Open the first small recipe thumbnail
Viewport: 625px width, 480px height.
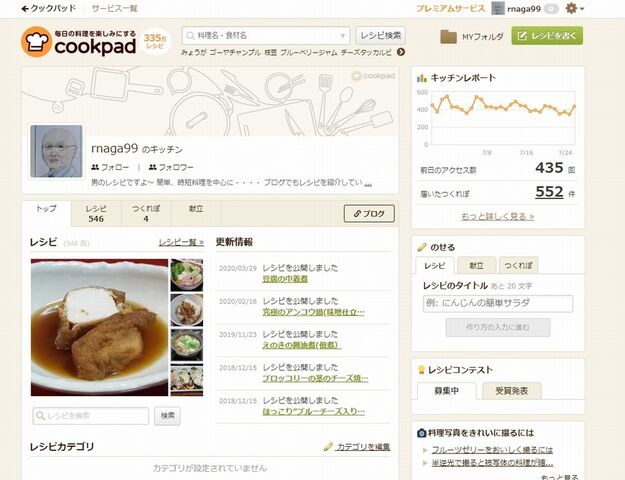(187, 275)
